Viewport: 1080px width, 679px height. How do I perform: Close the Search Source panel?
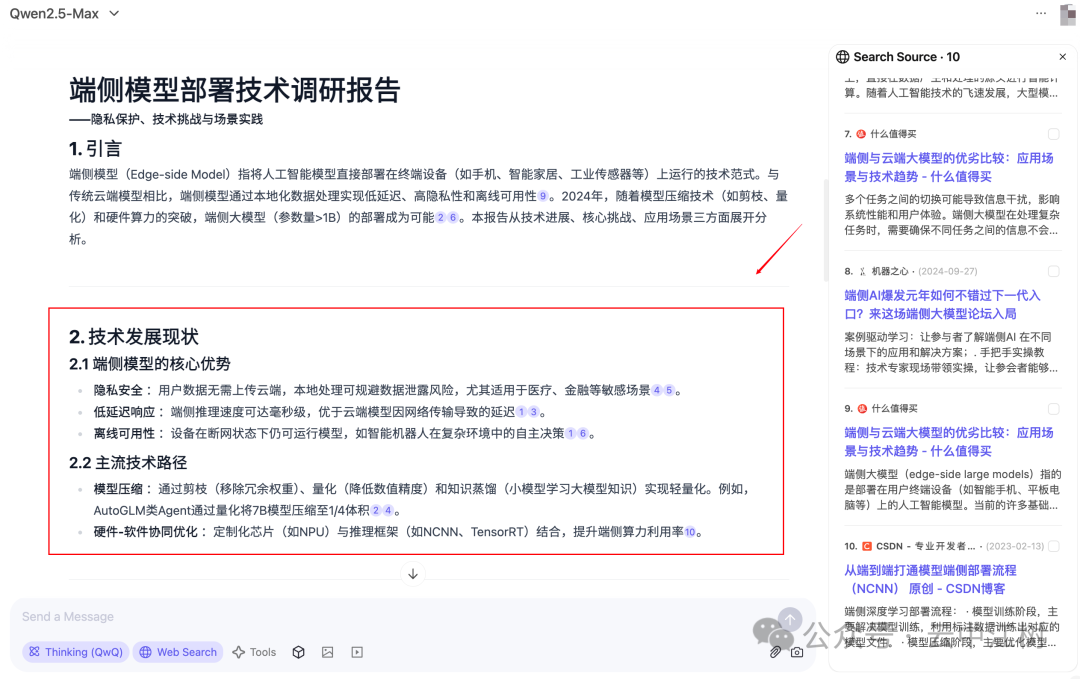coord(1063,57)
